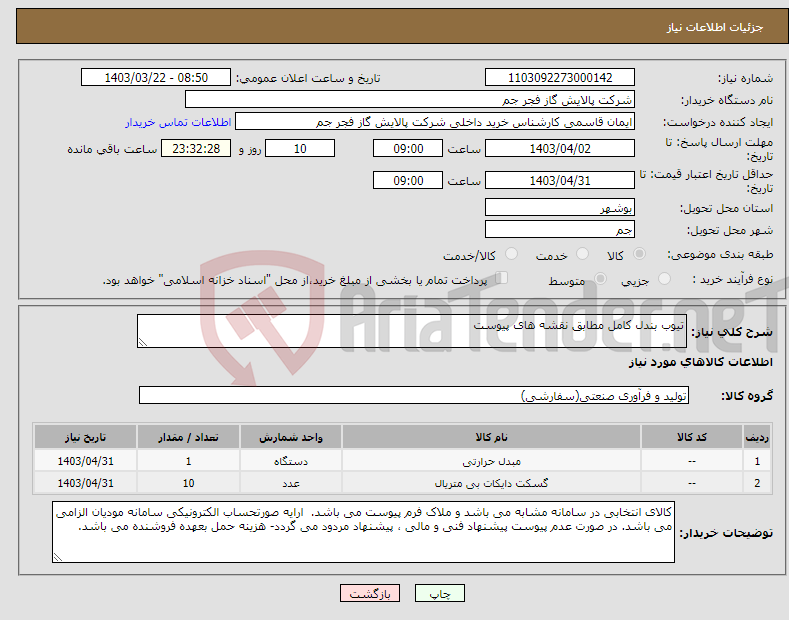Screen dimensions: 789x620
Task: Select the کالا radio button
Action: (639, 254)
